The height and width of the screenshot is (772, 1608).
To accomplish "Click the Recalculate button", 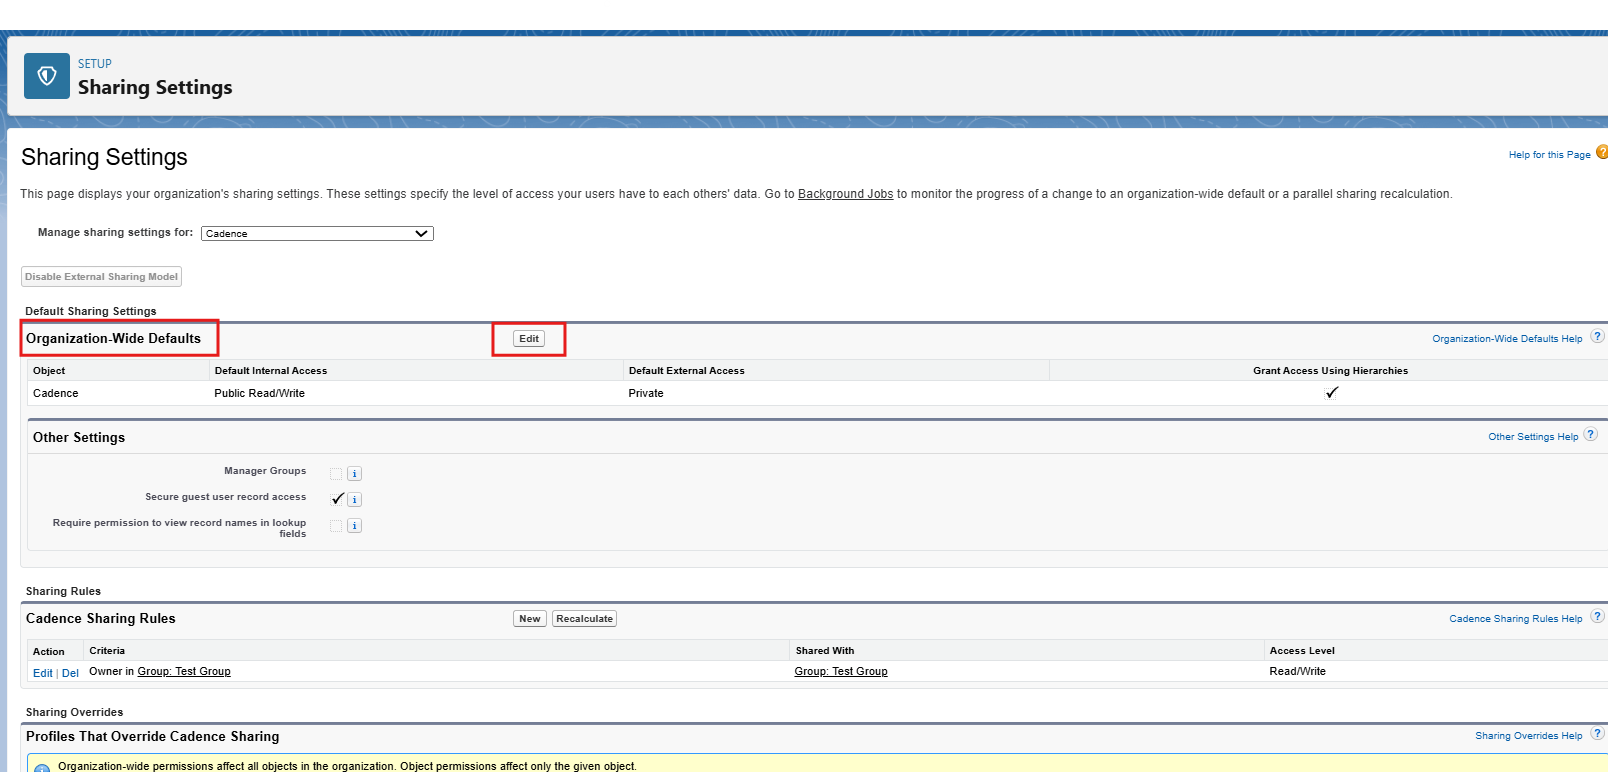I will [584, 619].
